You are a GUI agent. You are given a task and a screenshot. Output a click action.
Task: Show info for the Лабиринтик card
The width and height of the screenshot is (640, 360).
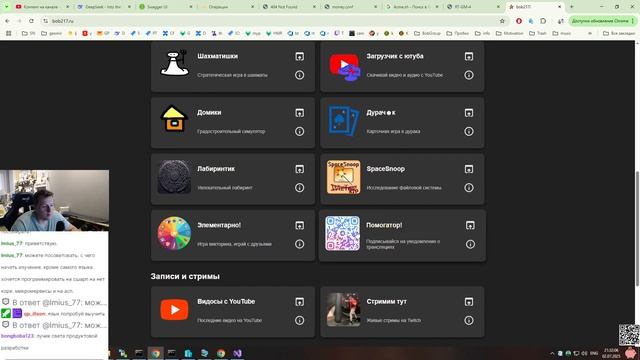tap(300, 188)
